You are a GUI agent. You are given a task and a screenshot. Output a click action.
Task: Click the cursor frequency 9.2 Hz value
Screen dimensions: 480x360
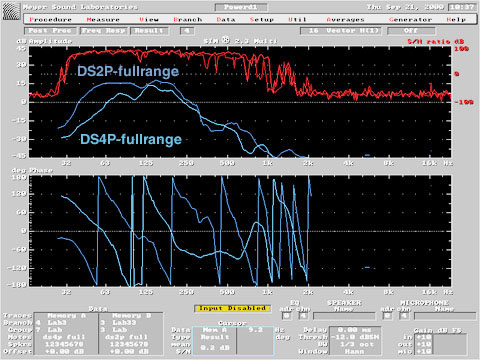[x=255, y=330]
